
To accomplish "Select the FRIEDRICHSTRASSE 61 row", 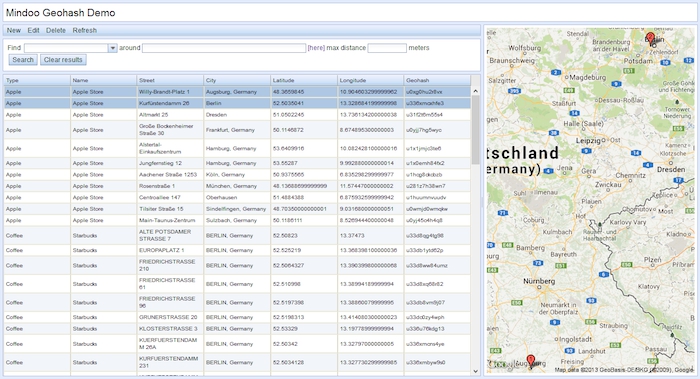I will click(237, 284).
